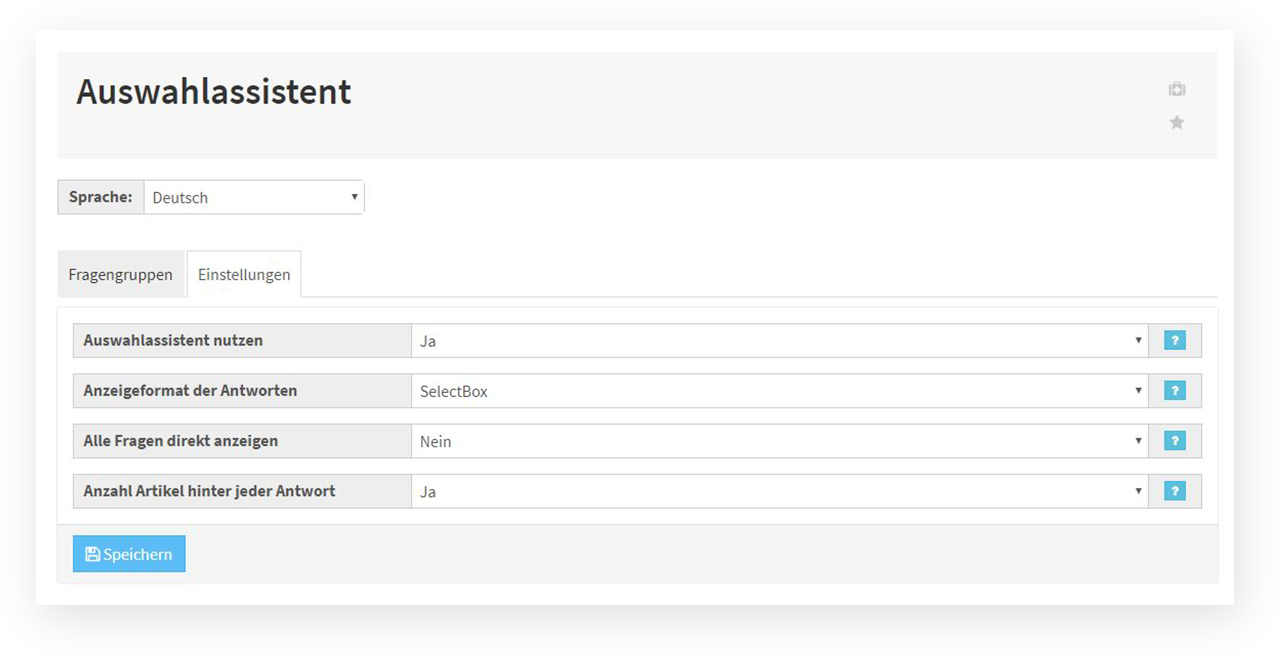Viewport: 1280px width, 657px height.
Task: Click the Auswahlassistent page heading
Action: tap(214, 92)
